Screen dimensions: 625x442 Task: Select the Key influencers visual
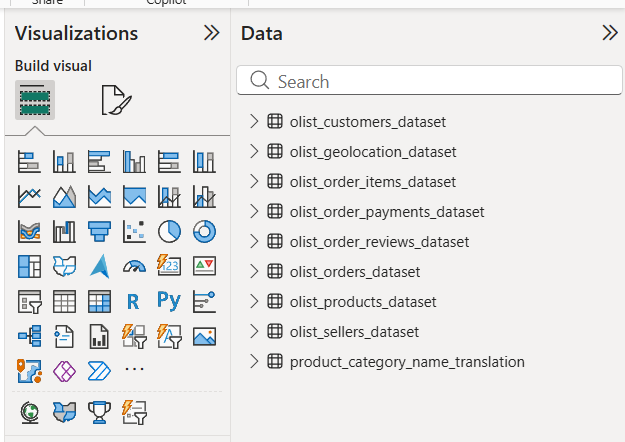[204, 301]
